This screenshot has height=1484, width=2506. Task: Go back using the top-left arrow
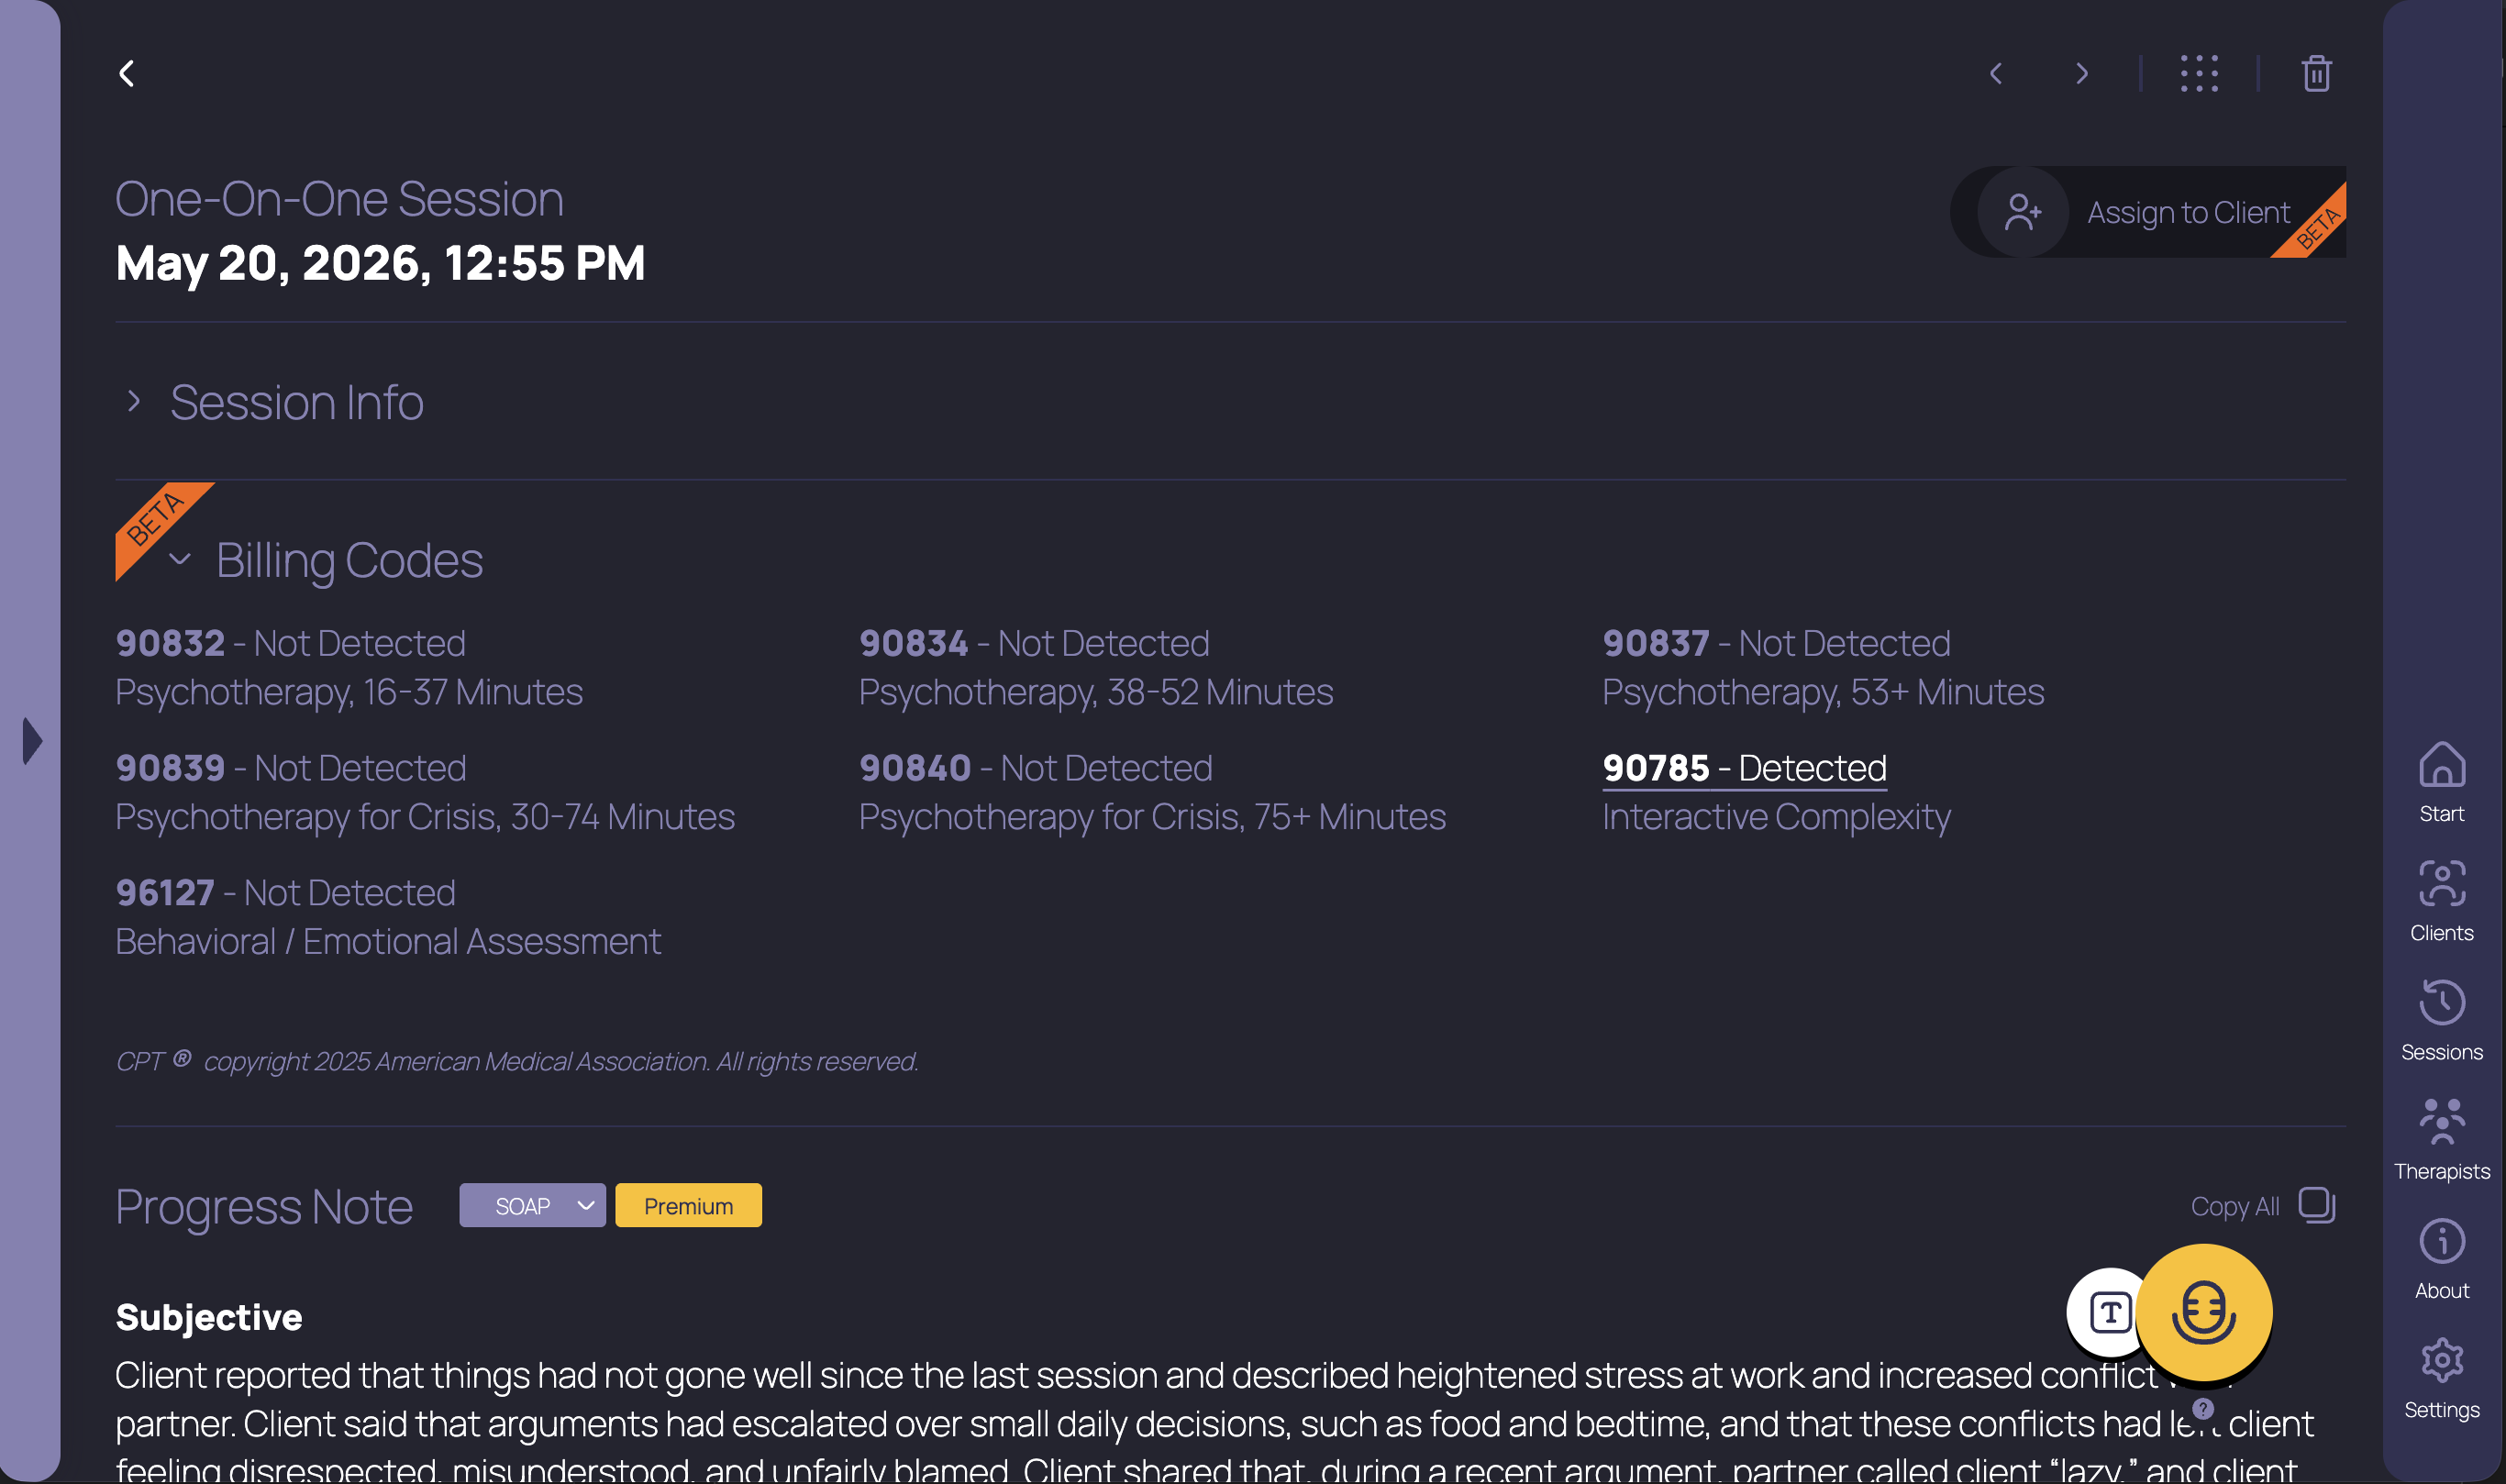pyautogui.click(x=127, y=73)
